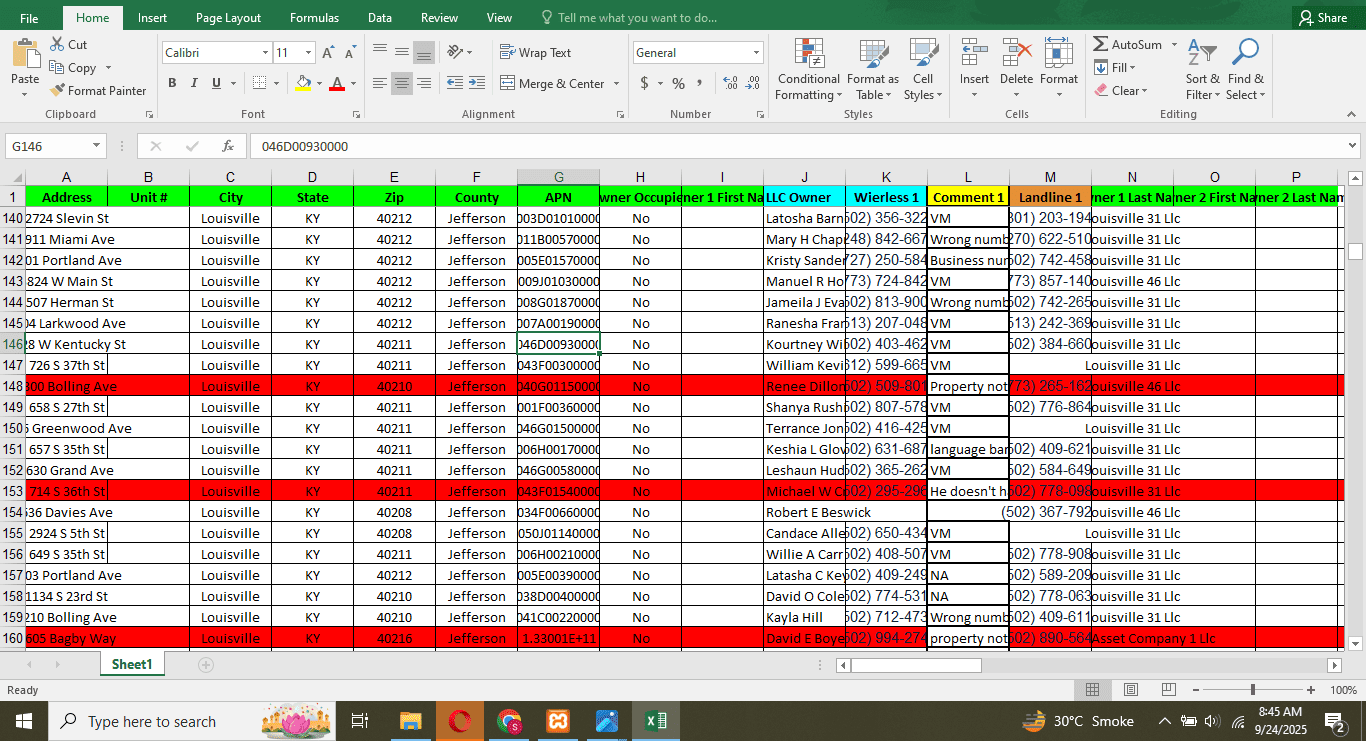Open the Page Layout ribbon tab
This screenshot has height=741, width=1366.
(228, 18)
